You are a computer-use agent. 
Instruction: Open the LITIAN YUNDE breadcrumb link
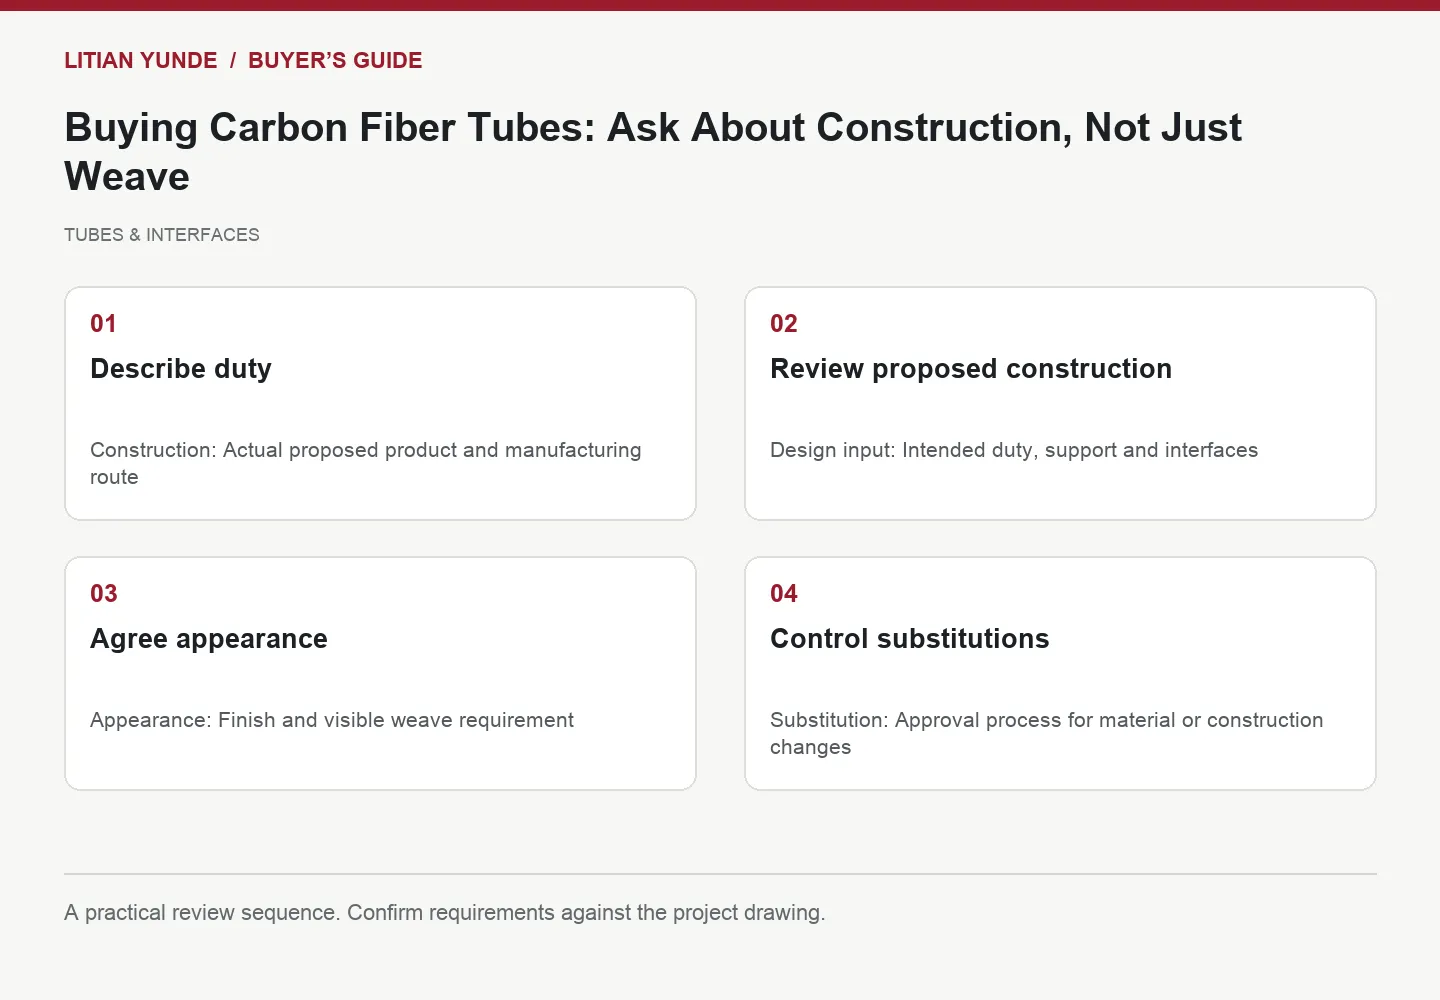tap(140, 60)
